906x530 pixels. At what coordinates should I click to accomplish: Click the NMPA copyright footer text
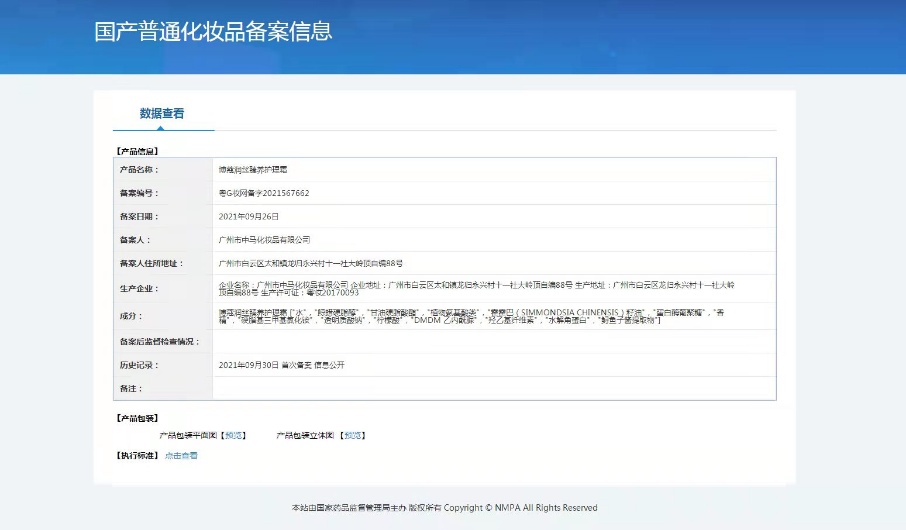(x=444, y=507)
